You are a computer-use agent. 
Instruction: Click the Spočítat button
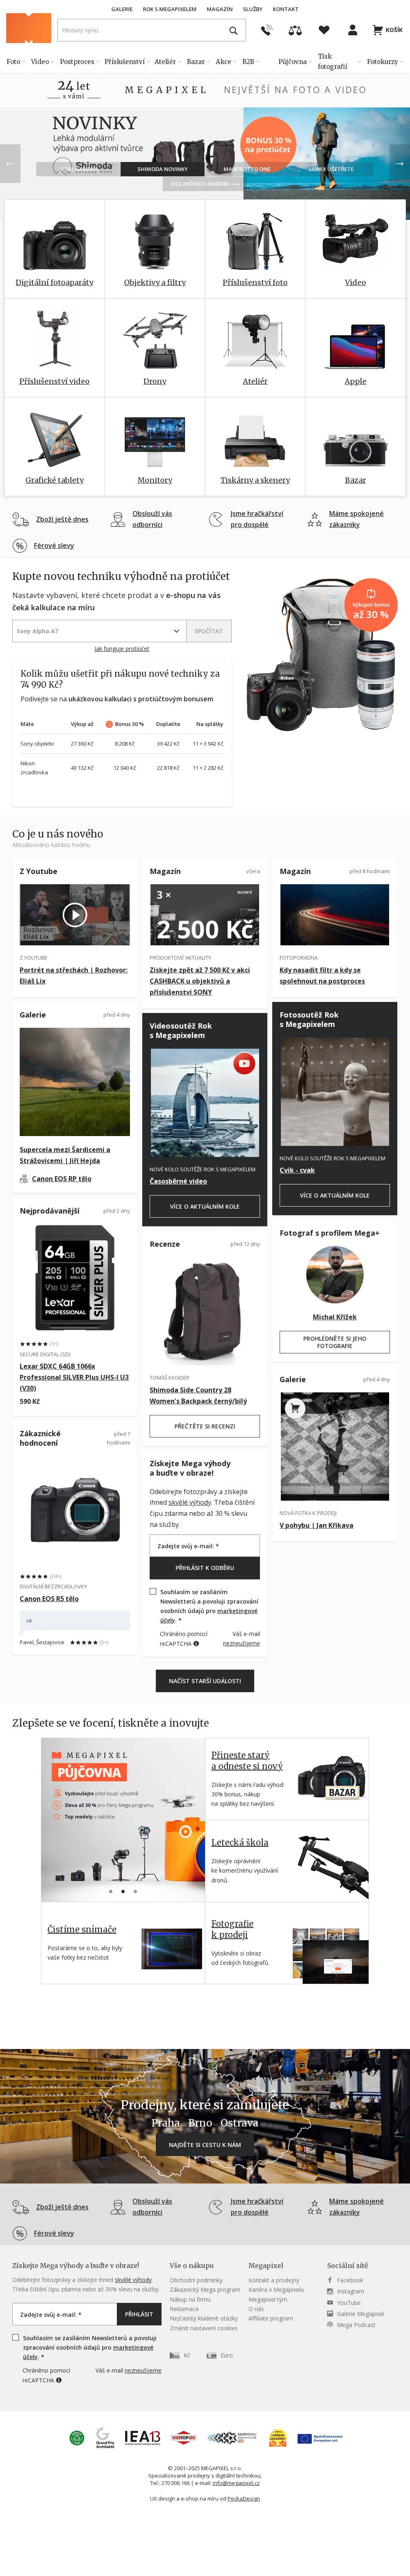pyautogui.click(x=209, y=631)
